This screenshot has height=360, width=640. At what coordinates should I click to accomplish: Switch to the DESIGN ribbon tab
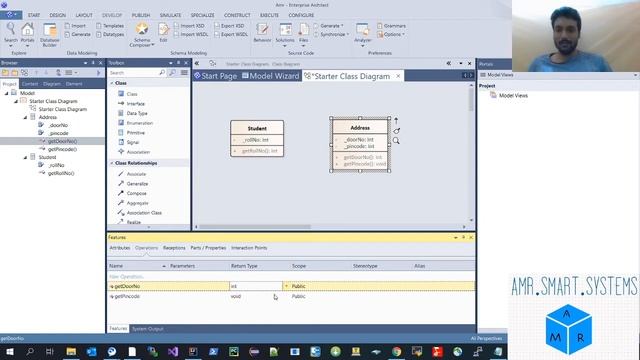click(58, 15)
